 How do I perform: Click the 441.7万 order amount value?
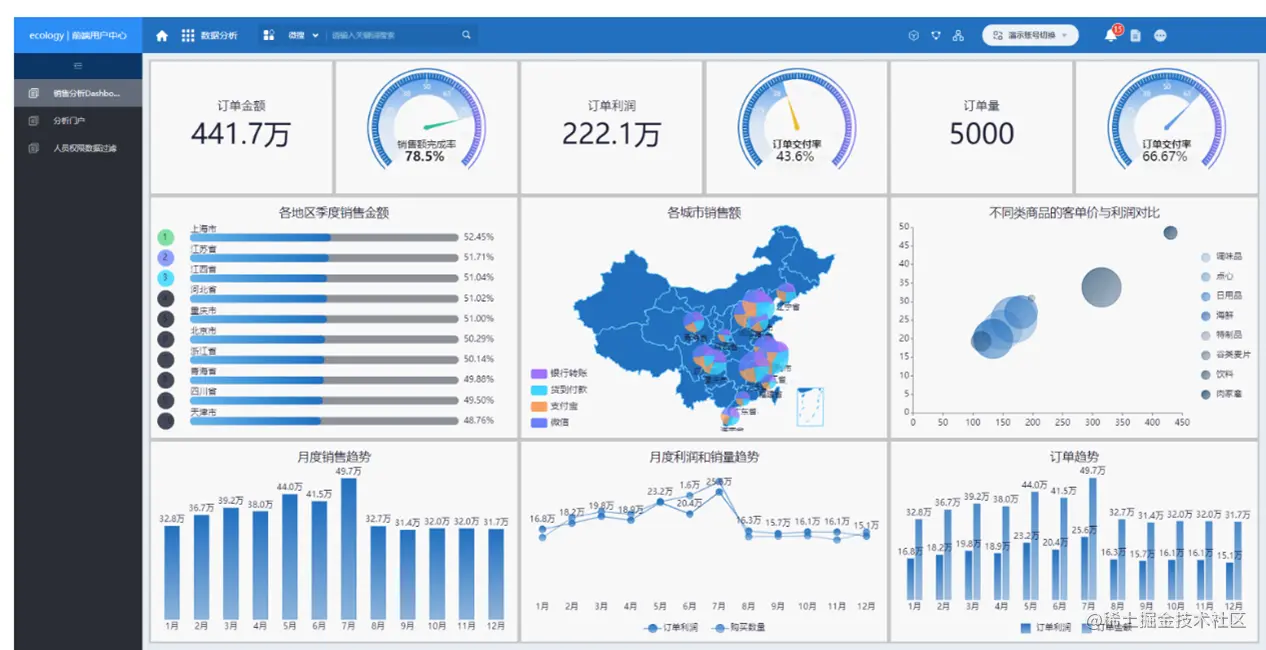click(x=241, y=134)
